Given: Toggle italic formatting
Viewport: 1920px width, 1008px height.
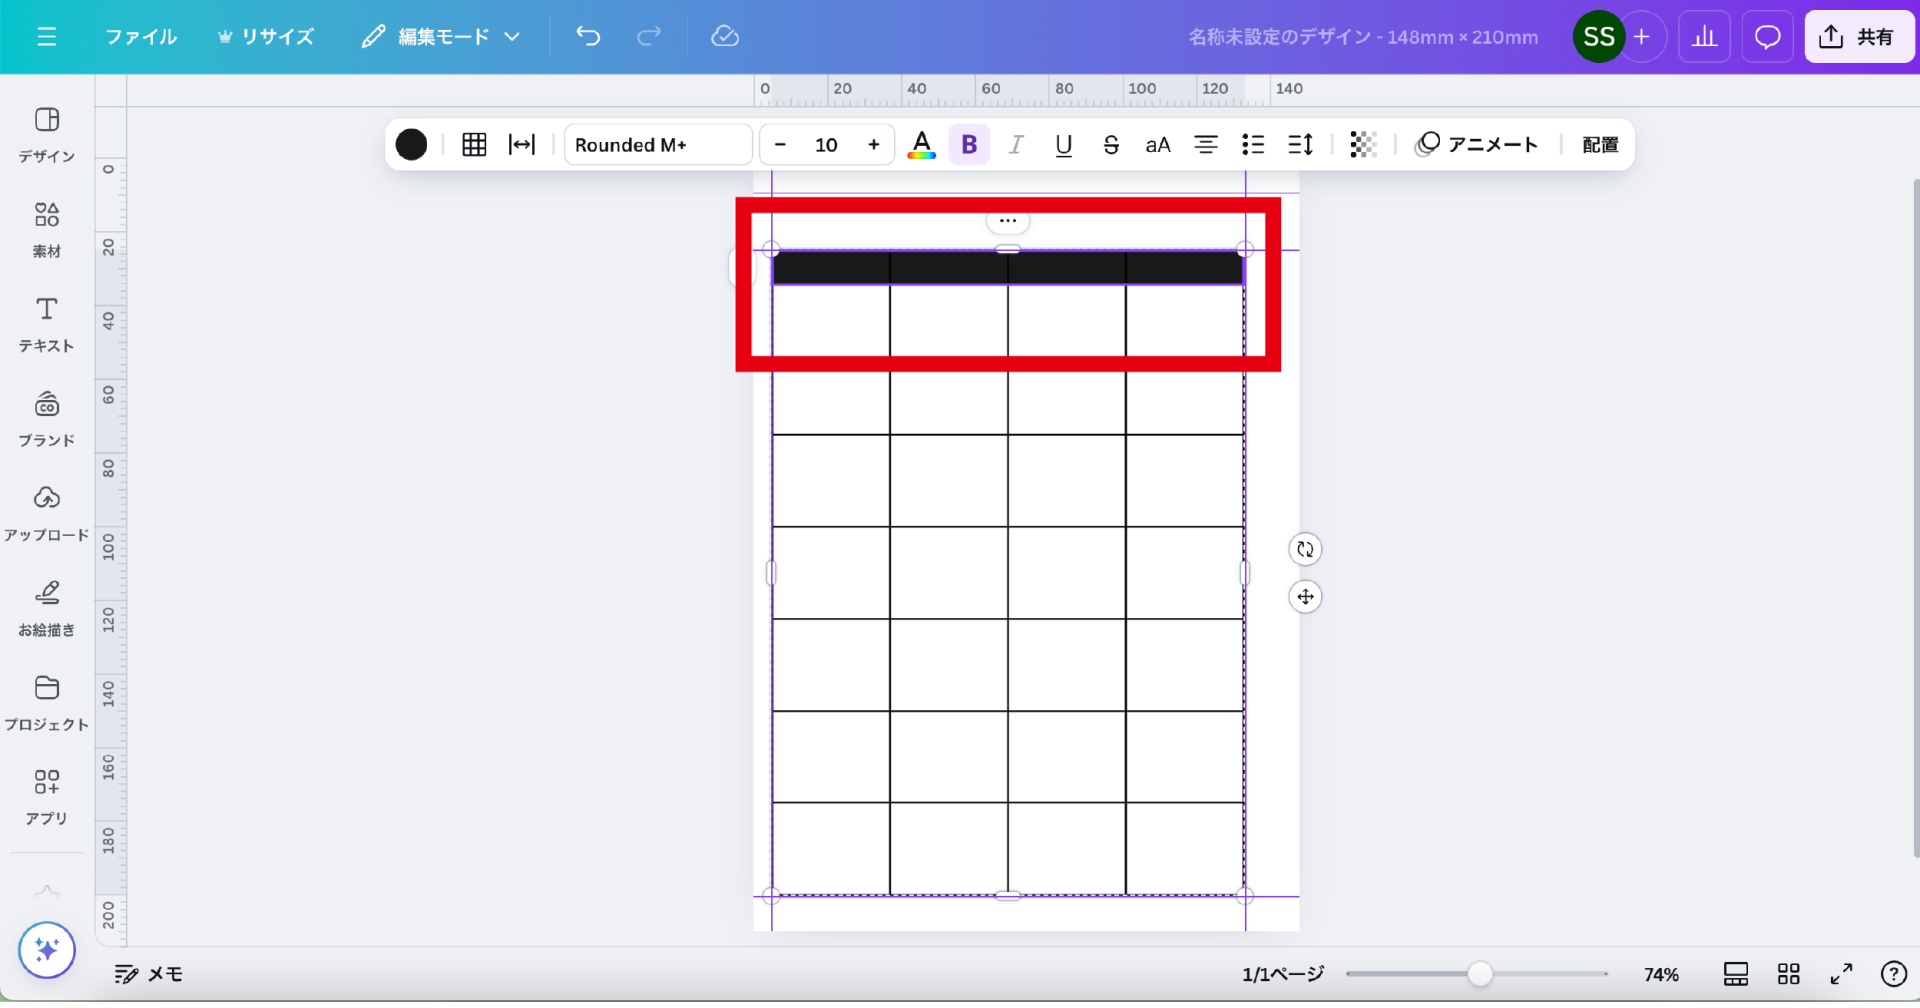Looking at the screenshot, I should click(x=1016, y=145).
